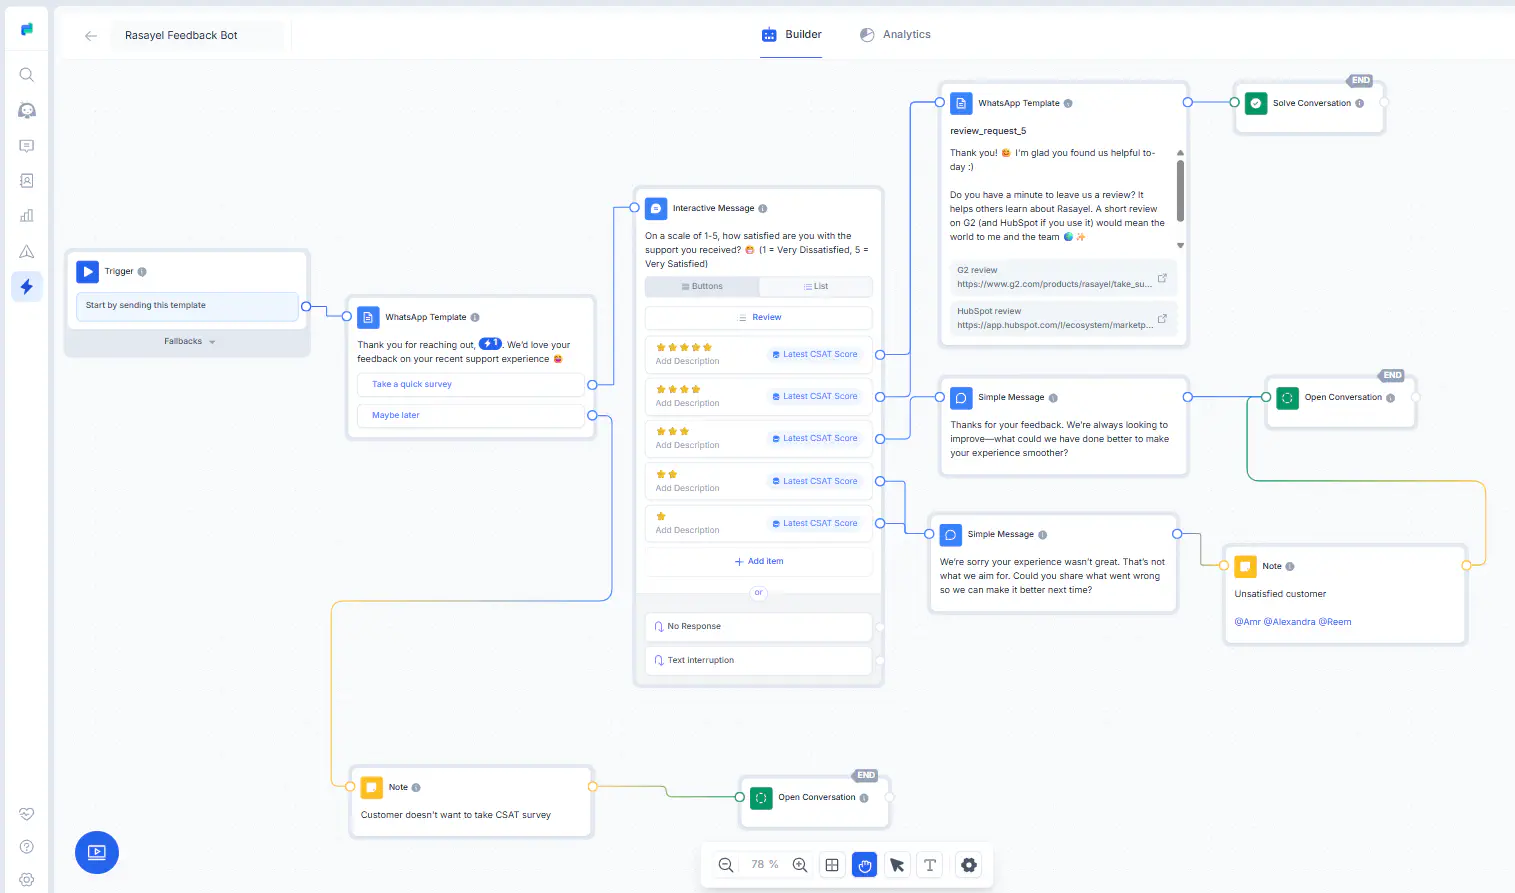The width and height of the screenshot is (1515, 893).
Task: Expand the Fallbacks section under Trigger
Action: (189, 341)
